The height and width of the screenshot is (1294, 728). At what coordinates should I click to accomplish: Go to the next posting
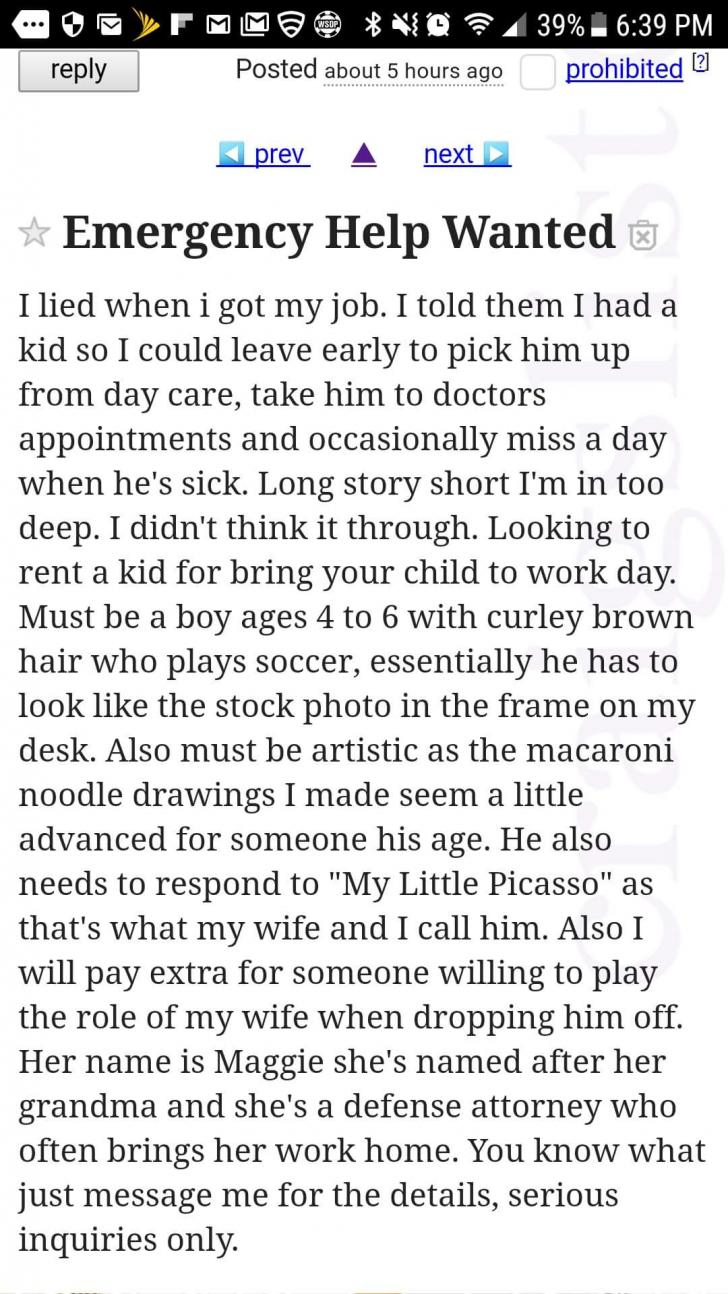466,154
